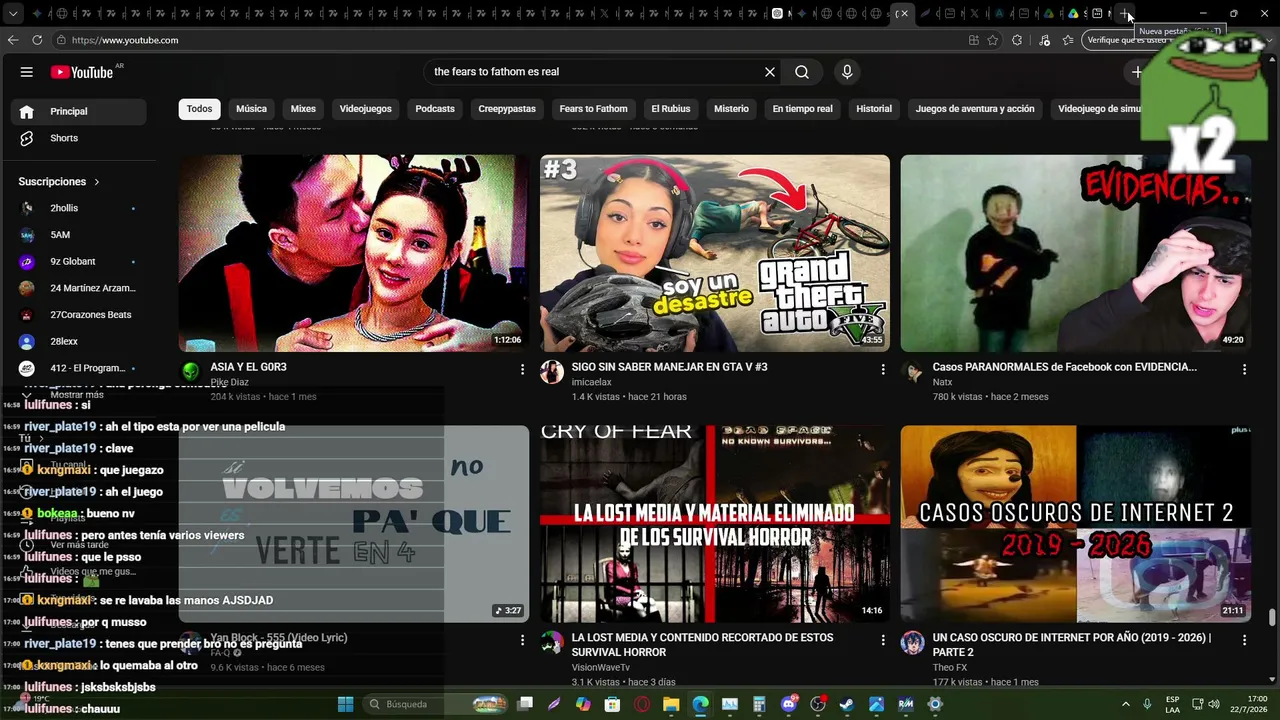This screenshot has height=720, width=1280.
Task: Open Discord from the taskbar
Action: [x=789, y=704]
